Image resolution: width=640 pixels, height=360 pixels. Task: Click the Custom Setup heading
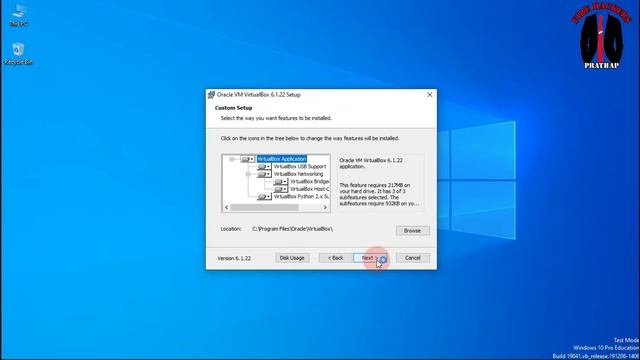(x=233, y=108)
